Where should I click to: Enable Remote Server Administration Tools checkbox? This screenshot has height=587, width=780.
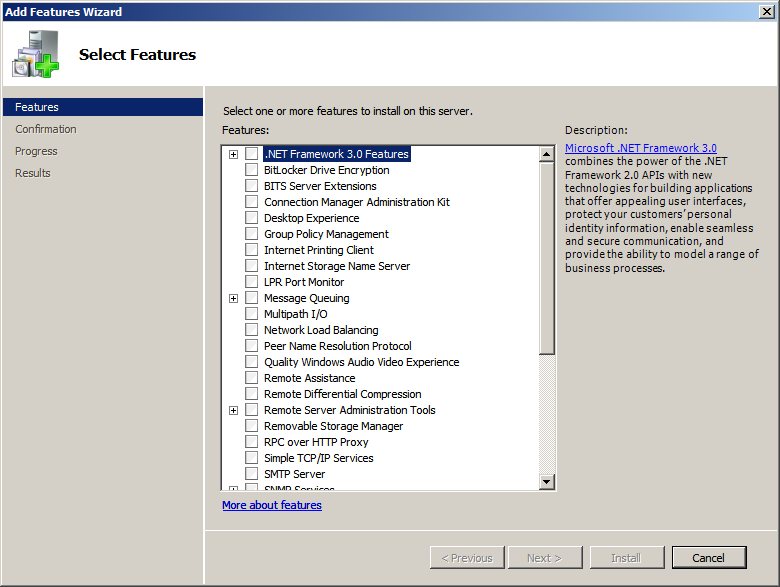click(x=252, y=409)
